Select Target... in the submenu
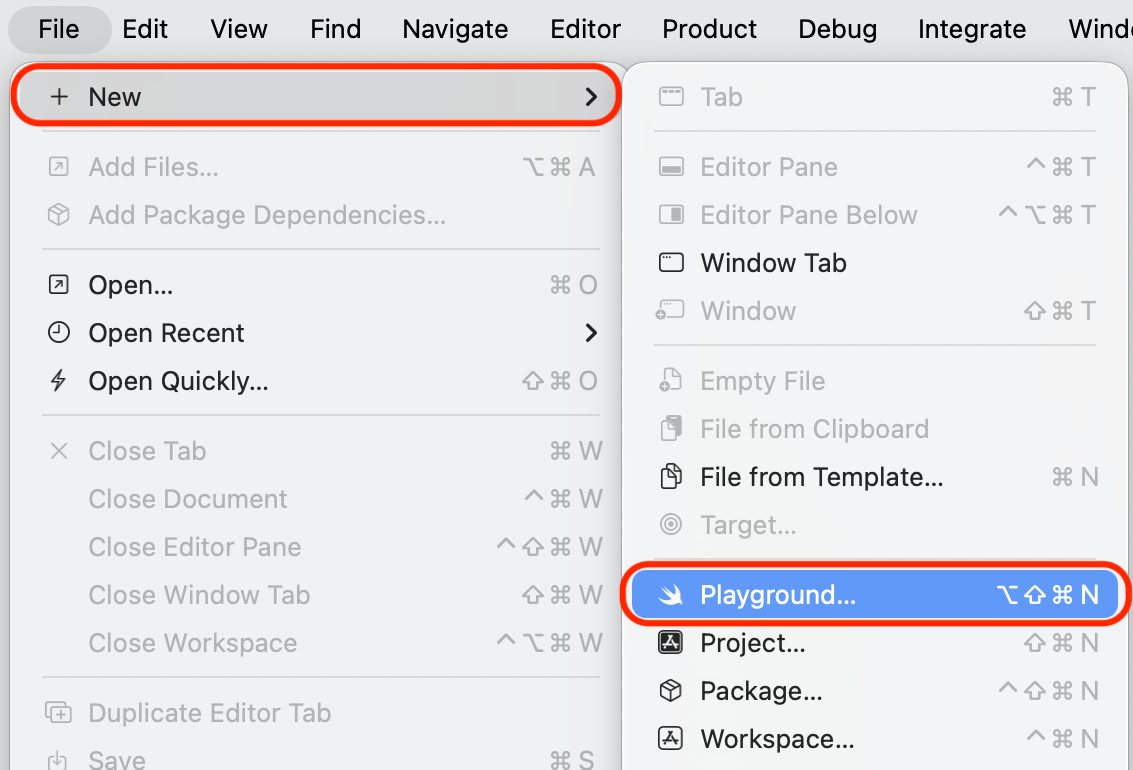The image size is (1133, 770). tap(876, 524)
